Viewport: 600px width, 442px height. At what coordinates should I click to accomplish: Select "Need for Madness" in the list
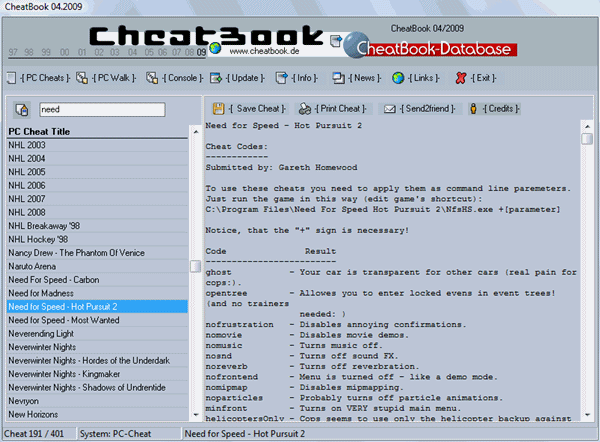coord(98,293)
